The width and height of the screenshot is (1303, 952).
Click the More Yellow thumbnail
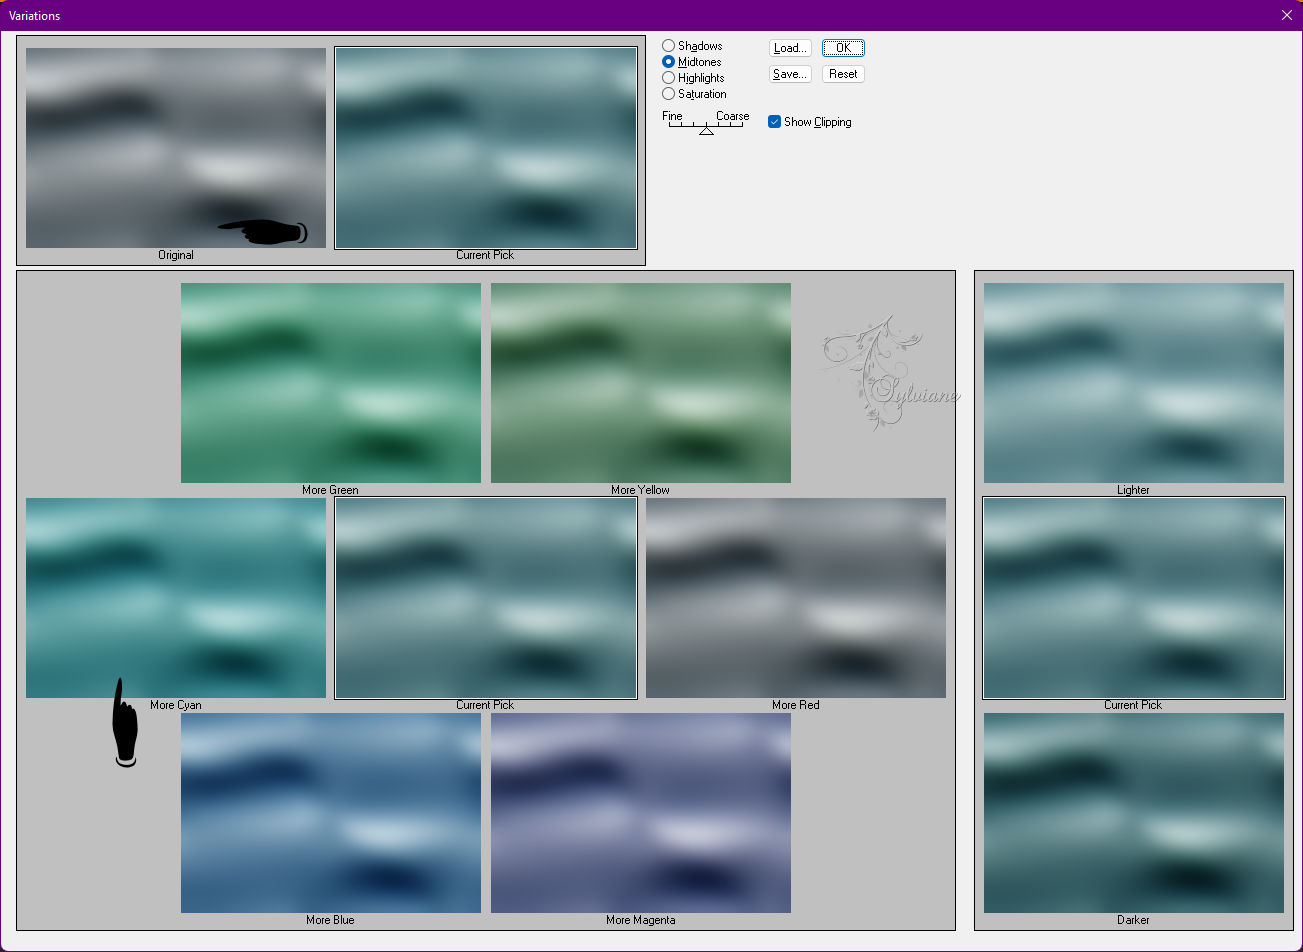641,383
